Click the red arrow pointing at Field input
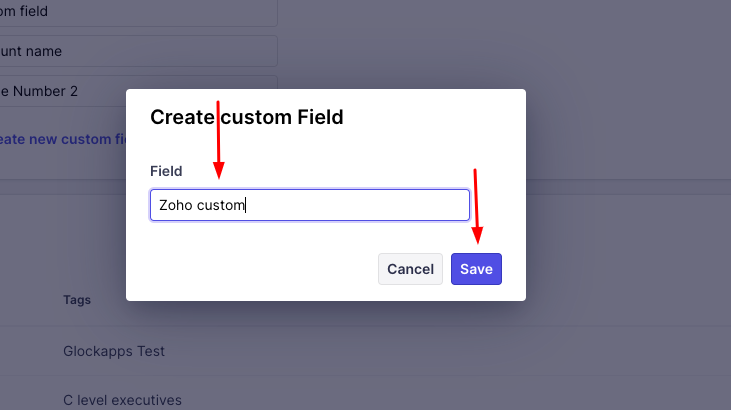 [x=218, y=140]
